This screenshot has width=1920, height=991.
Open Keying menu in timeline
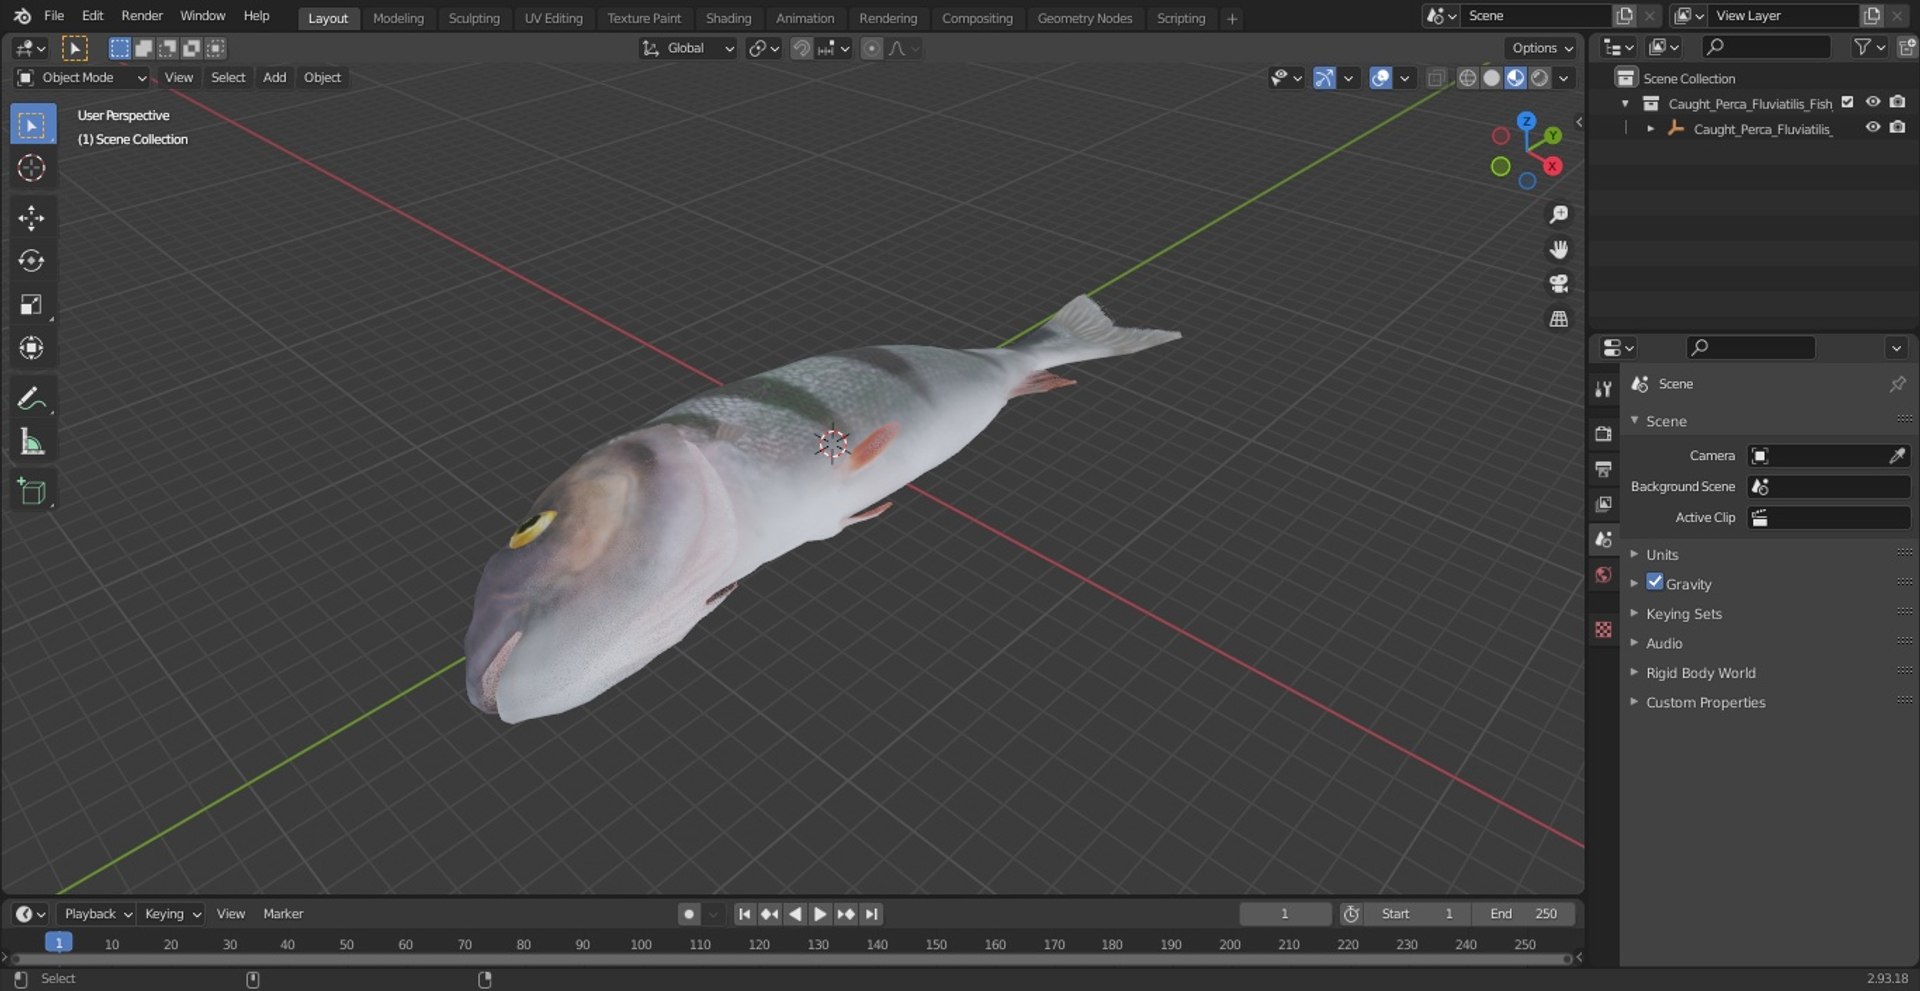172,914
